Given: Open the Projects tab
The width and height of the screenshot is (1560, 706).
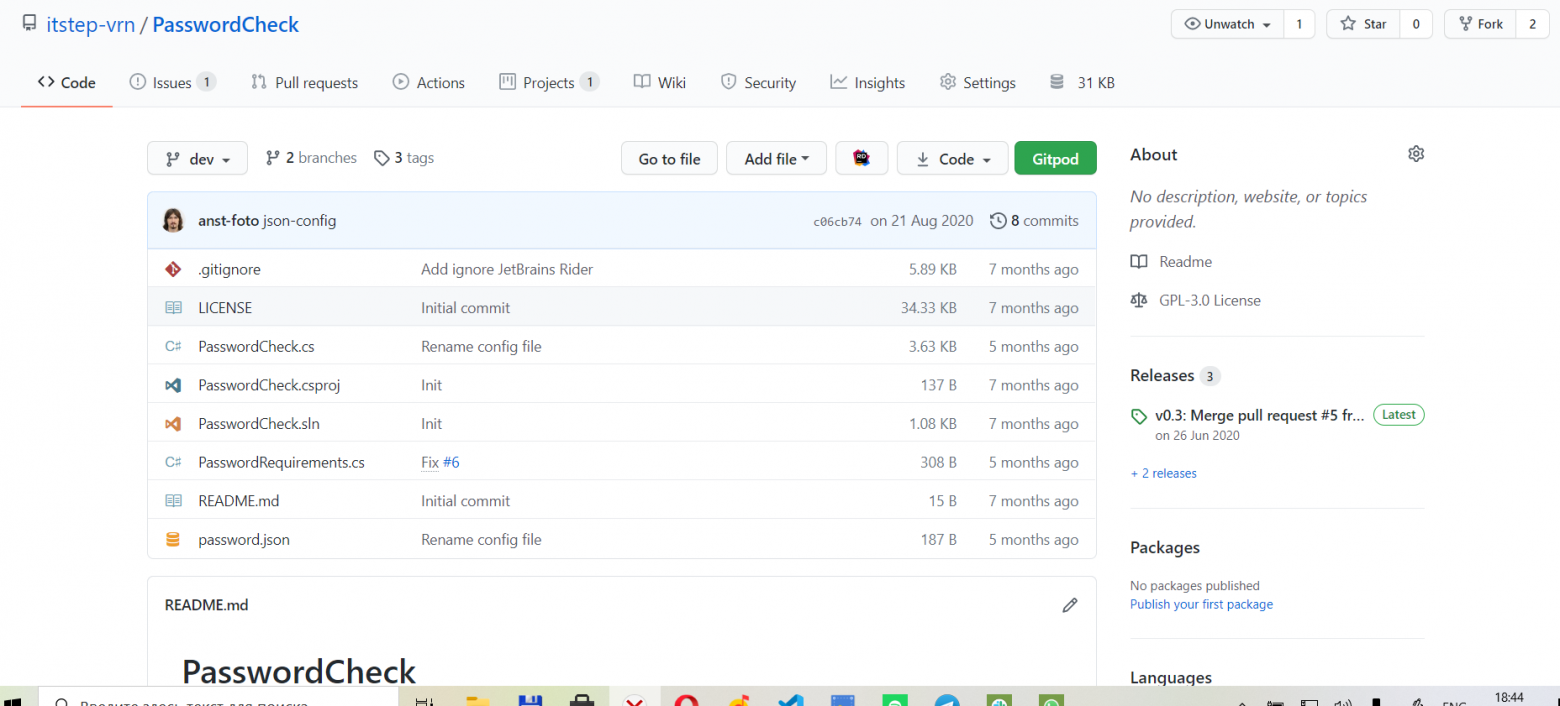Looking at the screenshot, I should pyautogui.click(x=549, y=83).
